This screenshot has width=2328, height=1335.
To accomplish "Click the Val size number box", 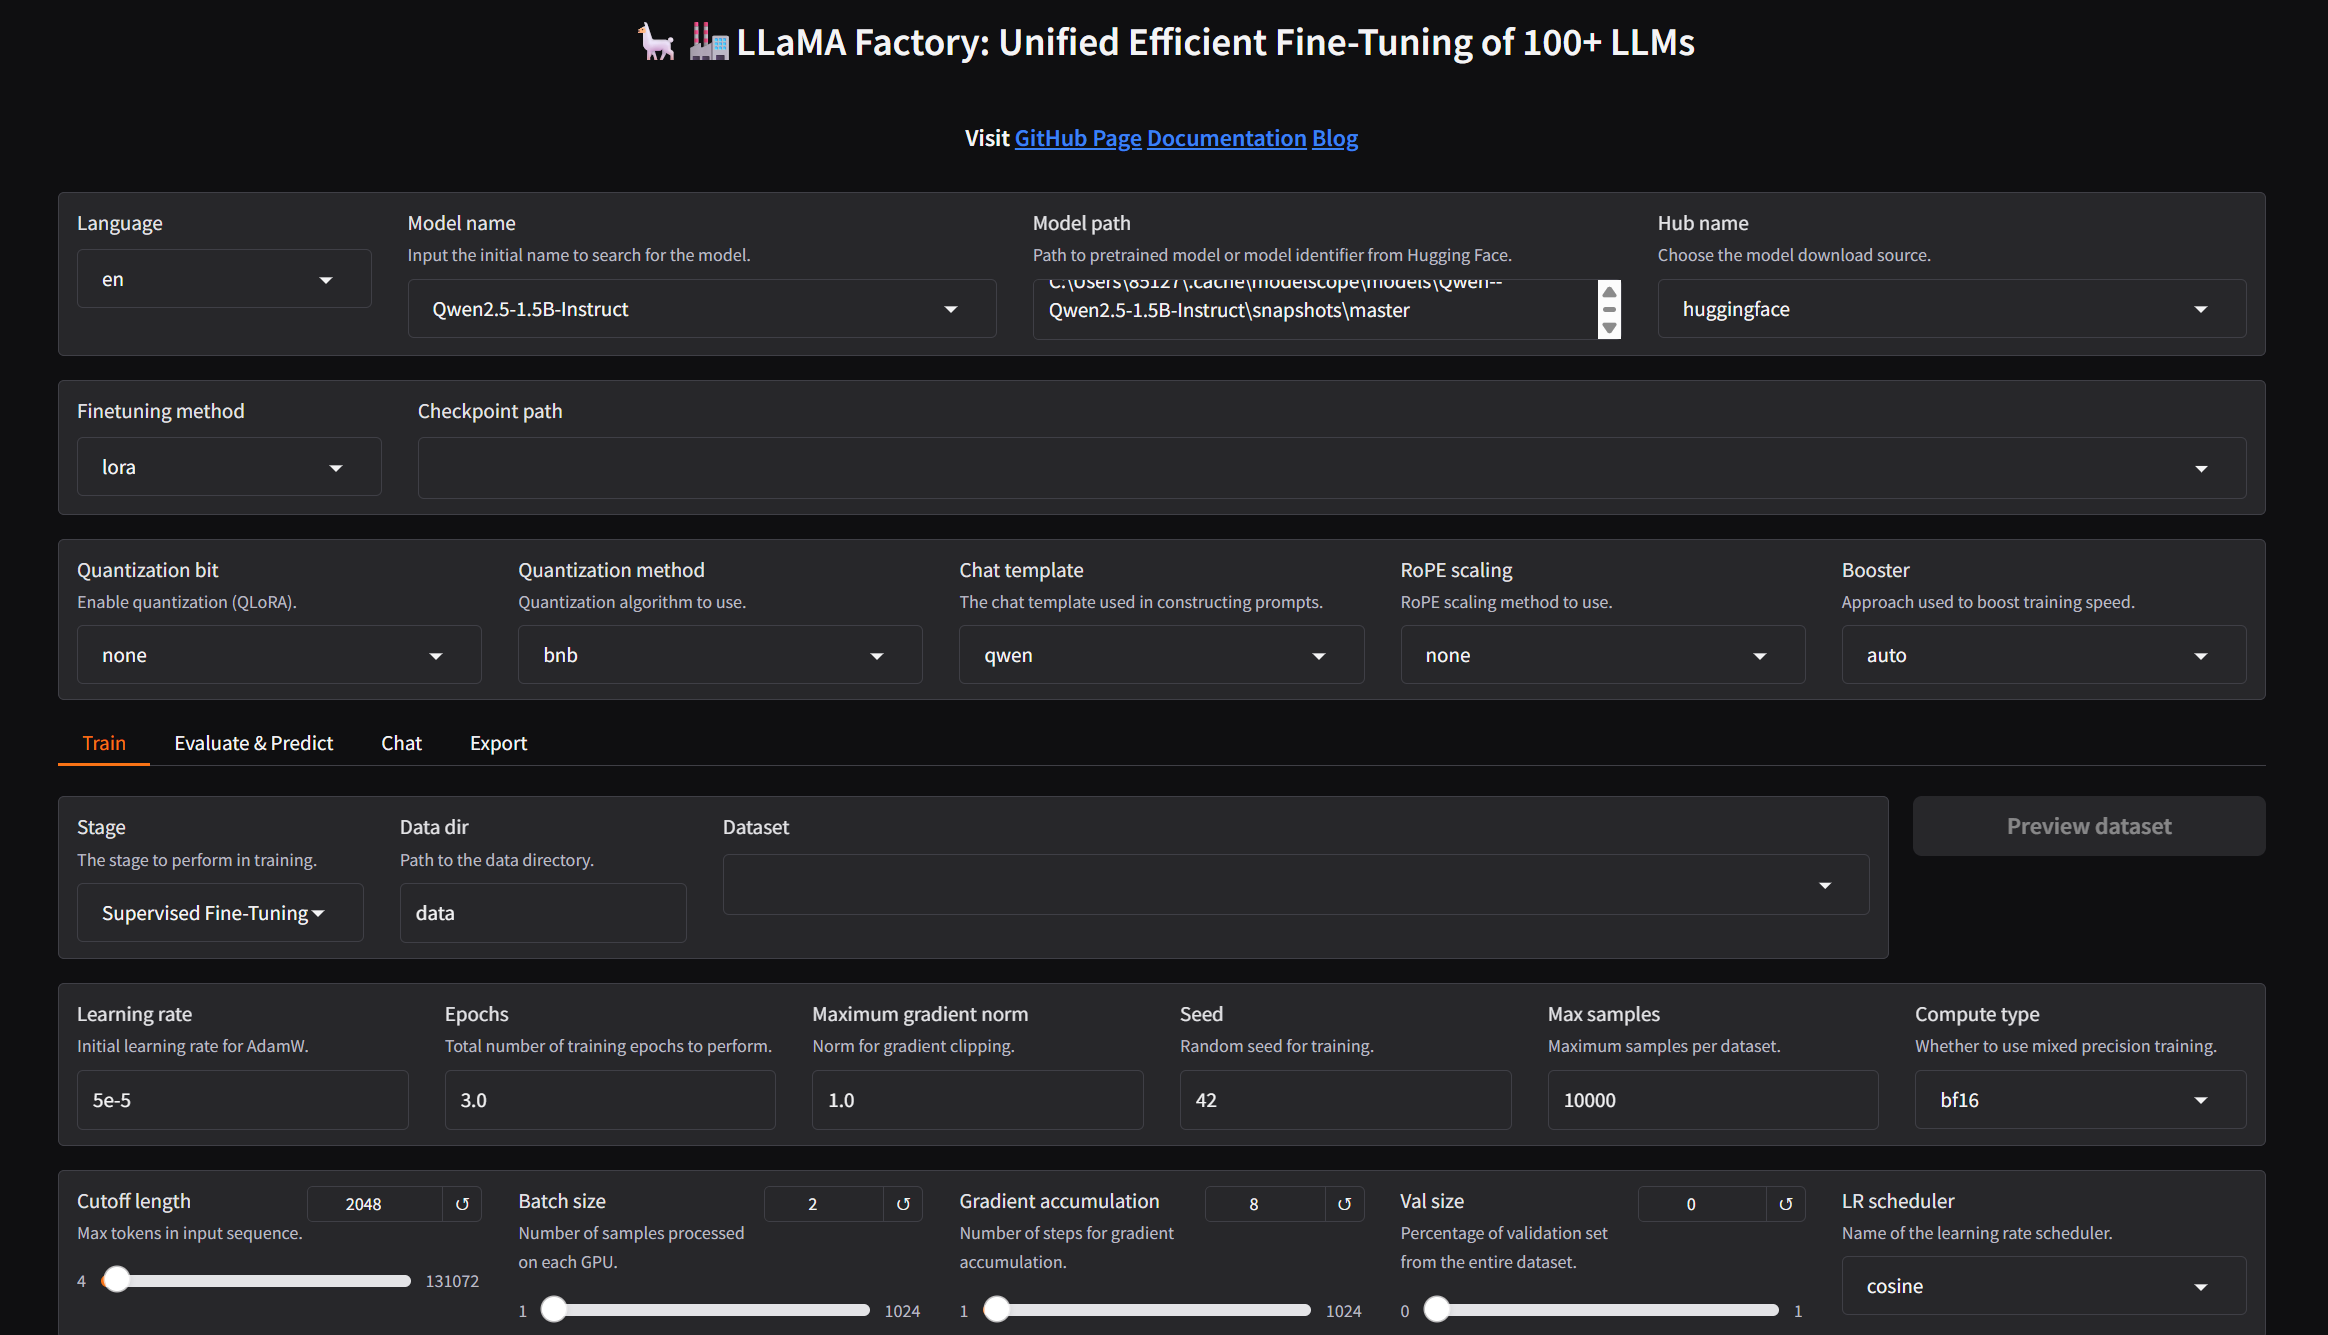I will [1702, 1204].
